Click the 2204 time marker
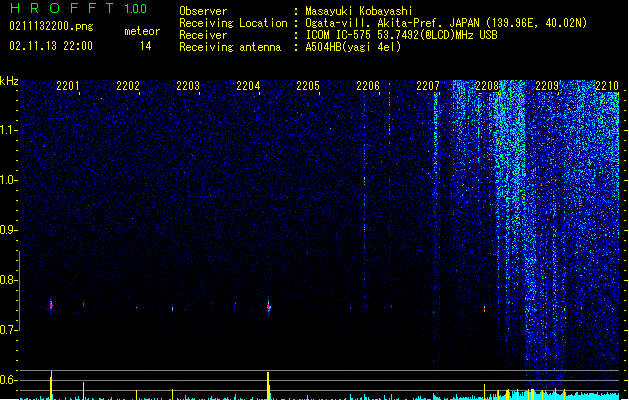Viewport: 629px width, 400px height. [248, 85]
